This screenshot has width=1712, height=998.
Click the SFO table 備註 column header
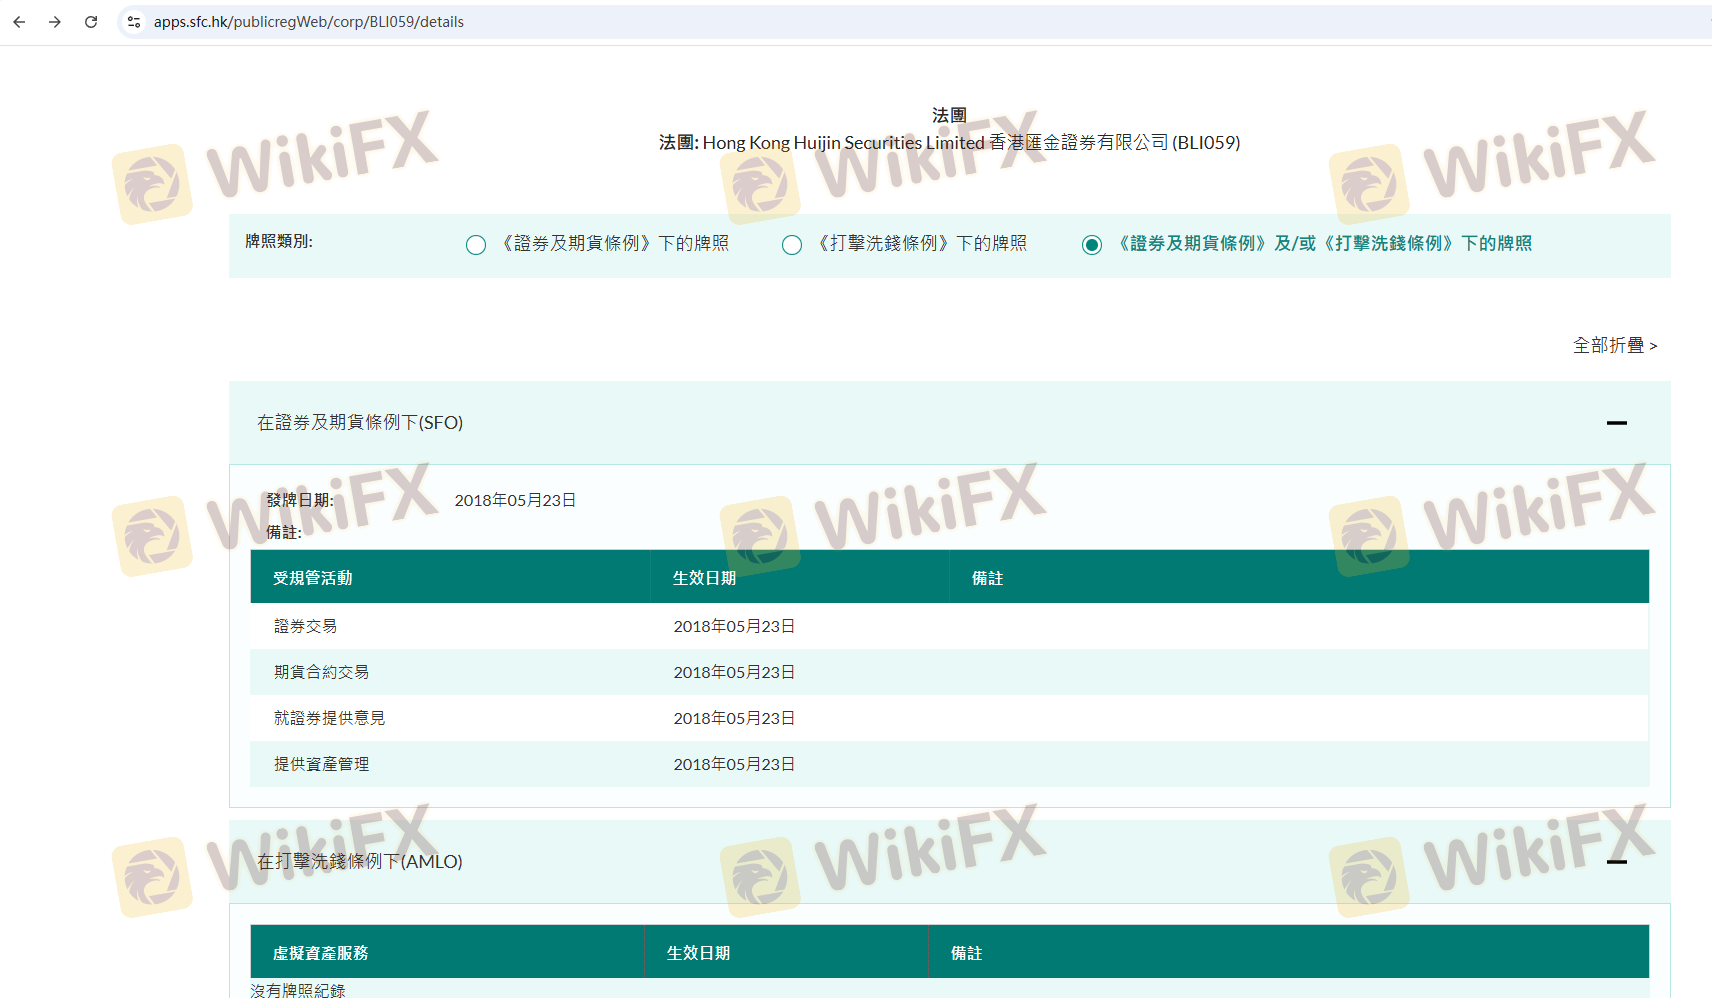988,578
